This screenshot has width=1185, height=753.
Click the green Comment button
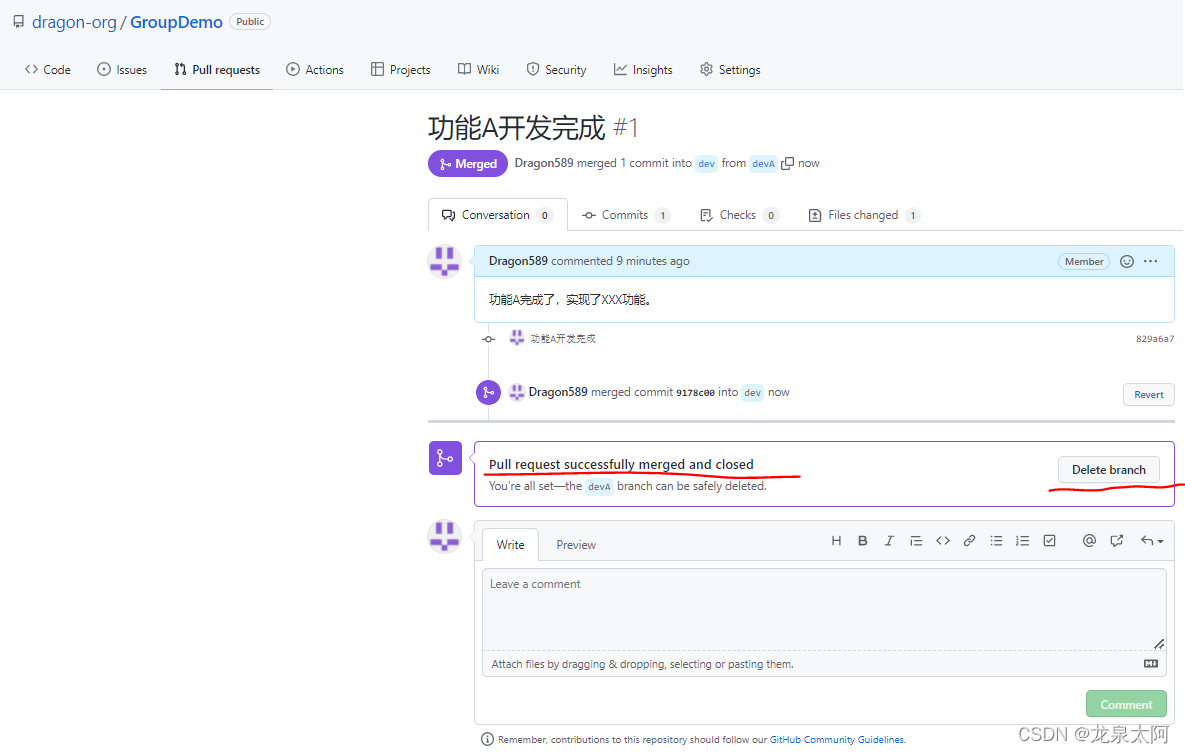(x=1126, y=704)
